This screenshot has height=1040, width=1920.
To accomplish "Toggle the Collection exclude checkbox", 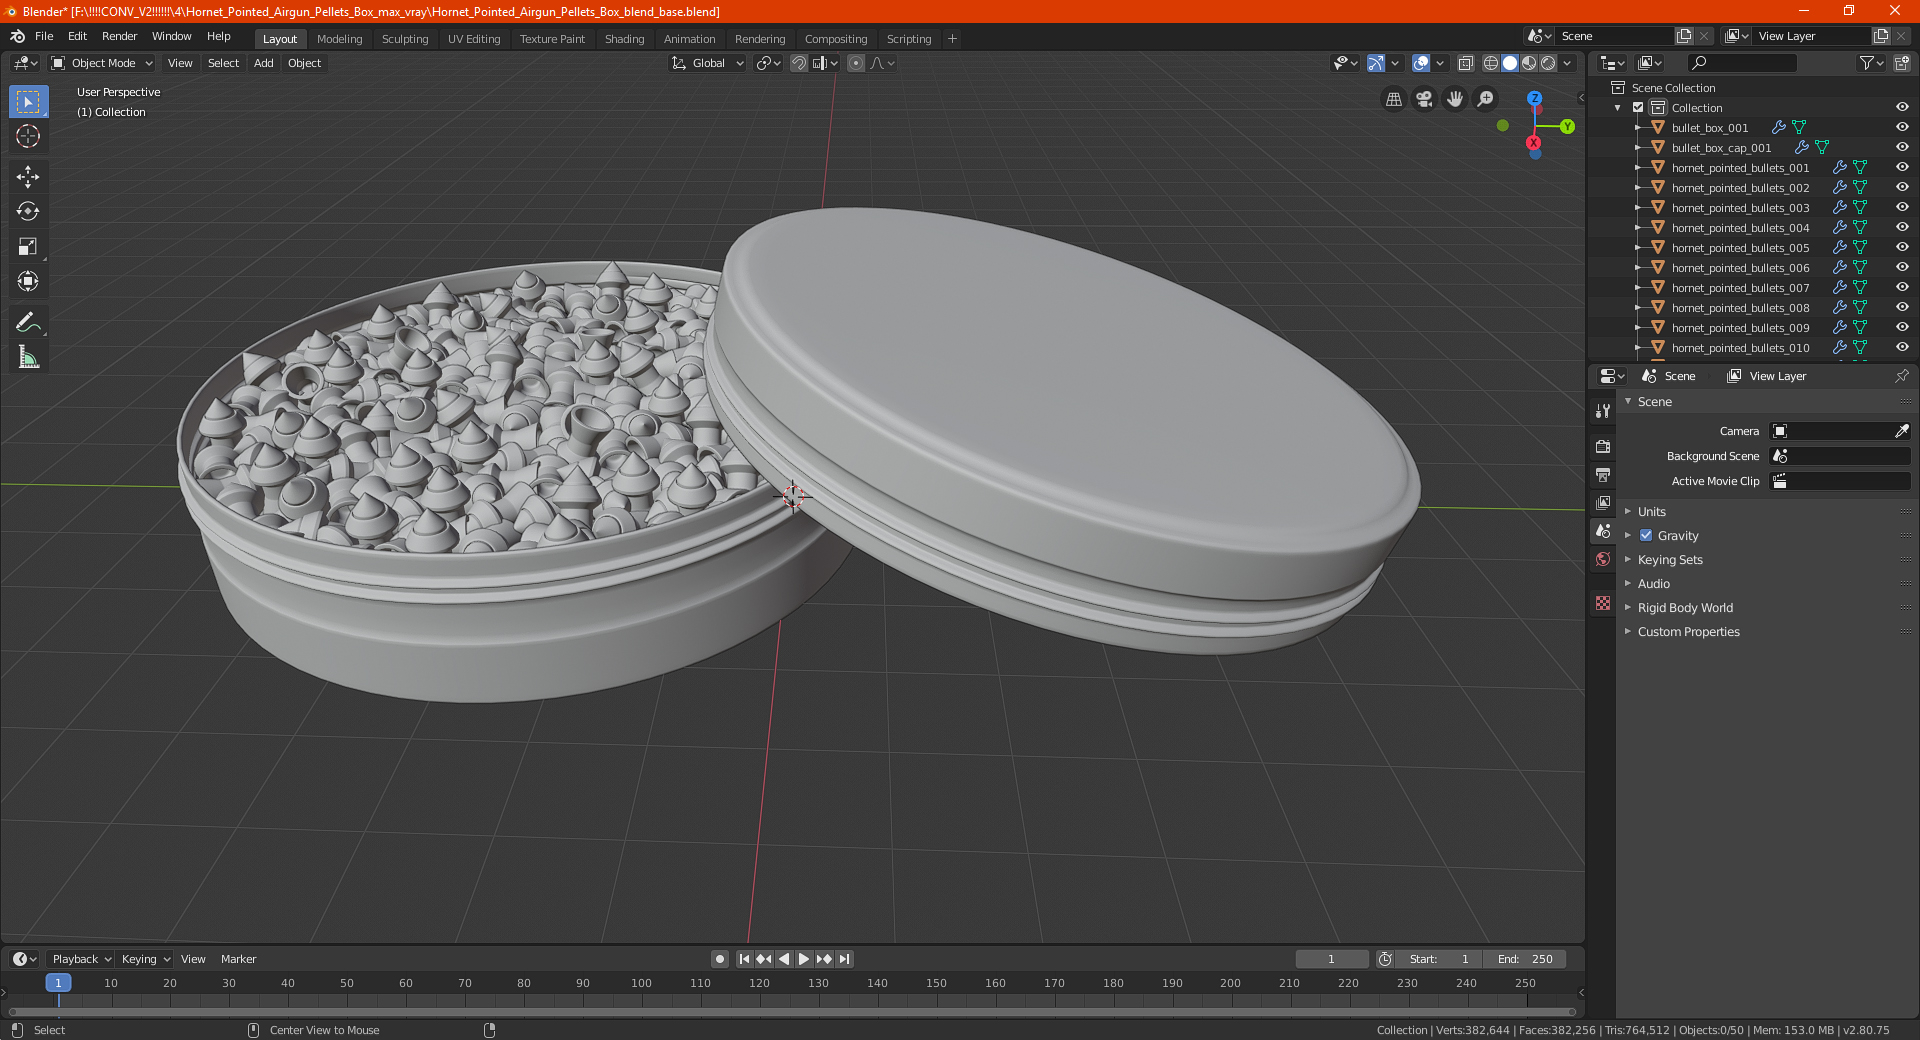I will [1638, 107].
